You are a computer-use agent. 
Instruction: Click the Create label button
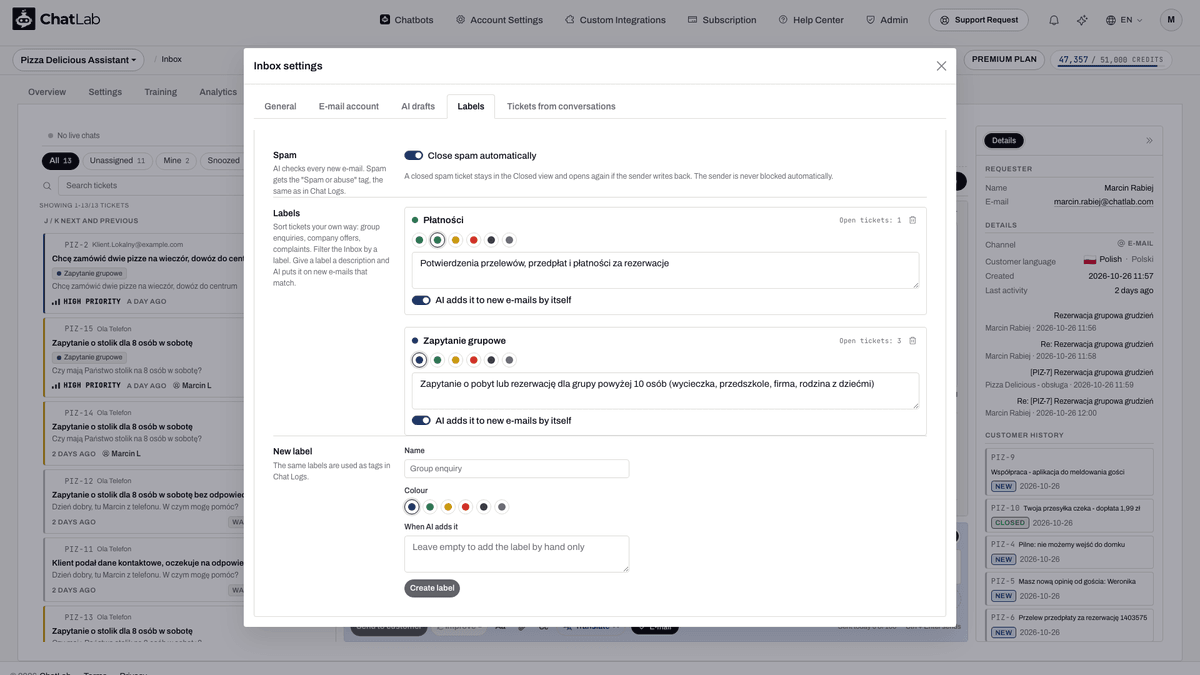pyautogui.click(x=432, y=588)
